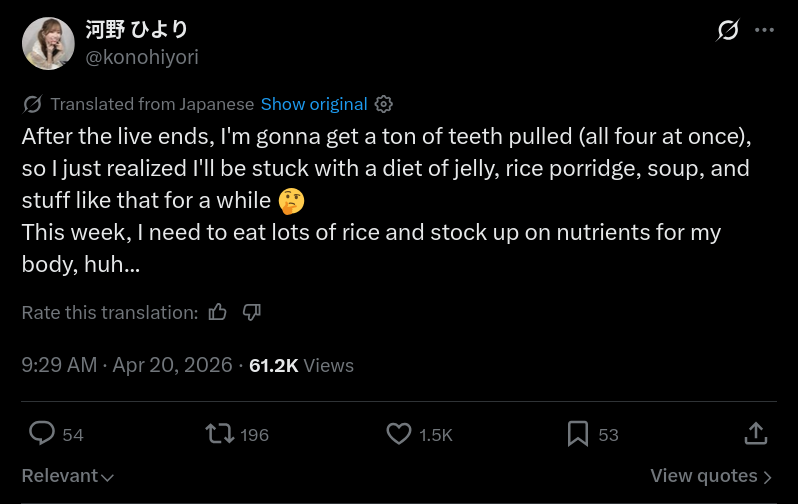
Task: Click the share upload icon
Action: click(x=756, y=433)
